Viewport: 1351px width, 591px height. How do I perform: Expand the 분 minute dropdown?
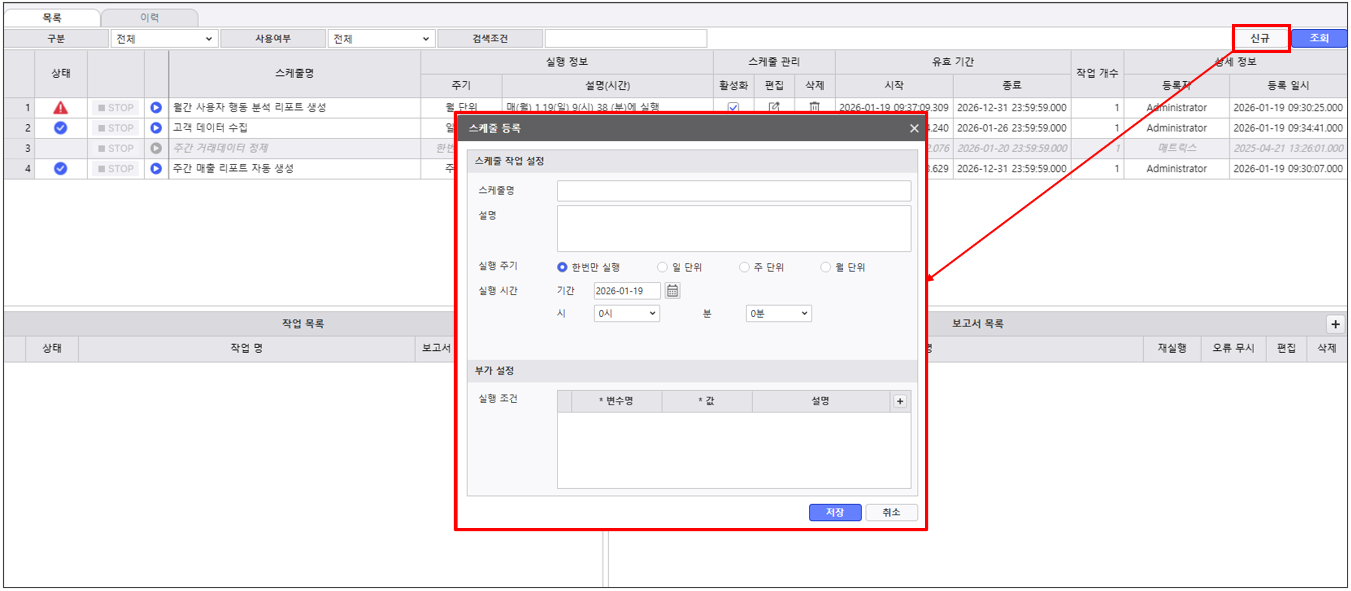[778, 313]
